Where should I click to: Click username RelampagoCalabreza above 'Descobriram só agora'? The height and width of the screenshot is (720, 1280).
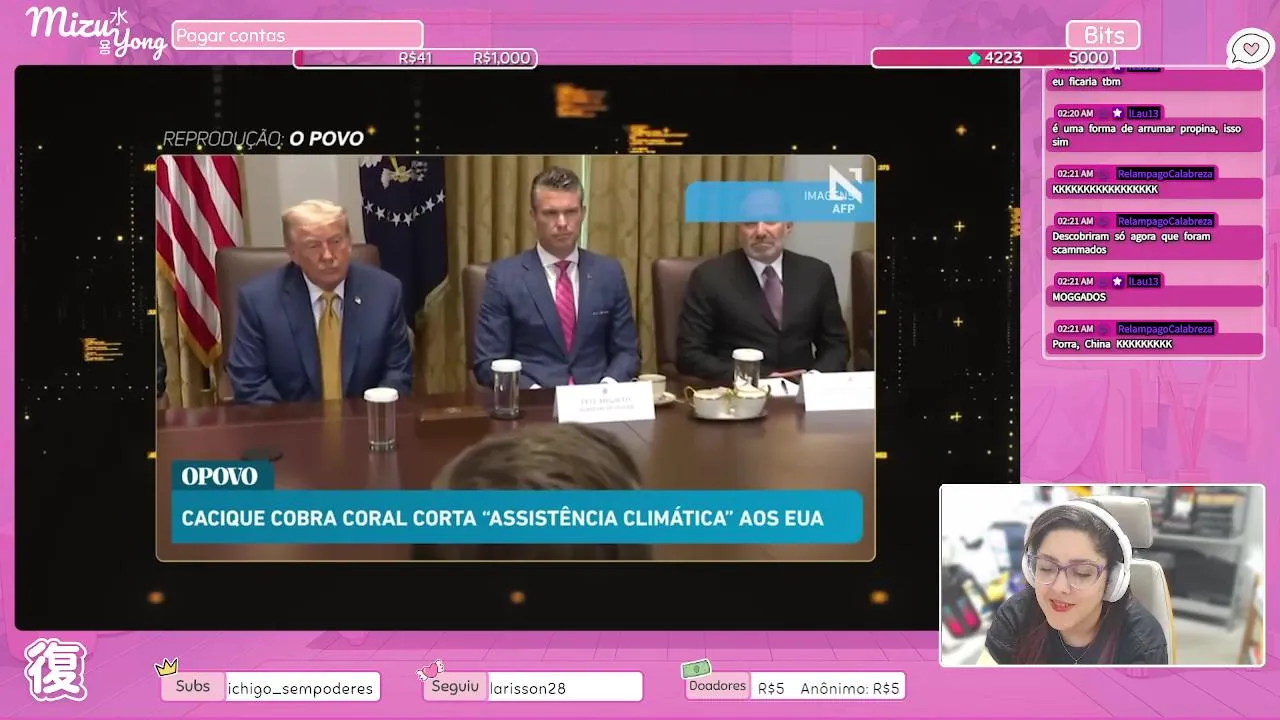pos(1165,220)
